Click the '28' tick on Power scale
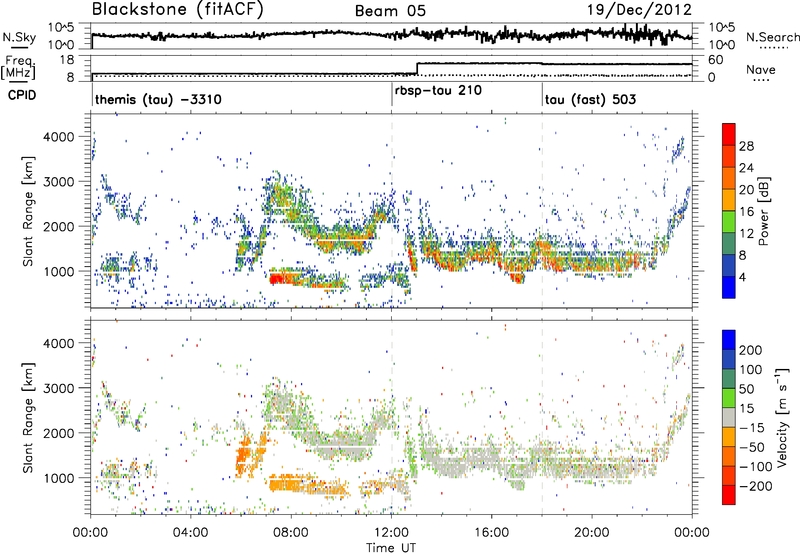The width and height of the screenshot is (800, 554). point(746,146)
